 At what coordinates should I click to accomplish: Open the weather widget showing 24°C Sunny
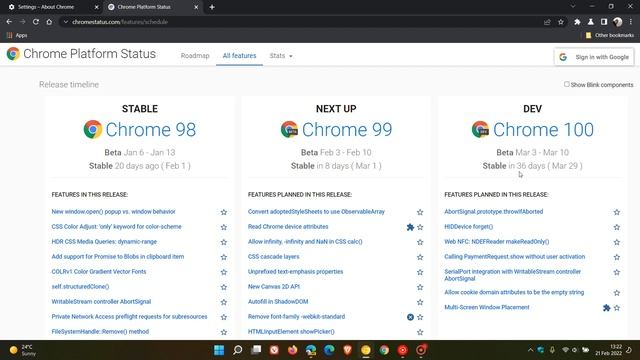coord(23,350)
